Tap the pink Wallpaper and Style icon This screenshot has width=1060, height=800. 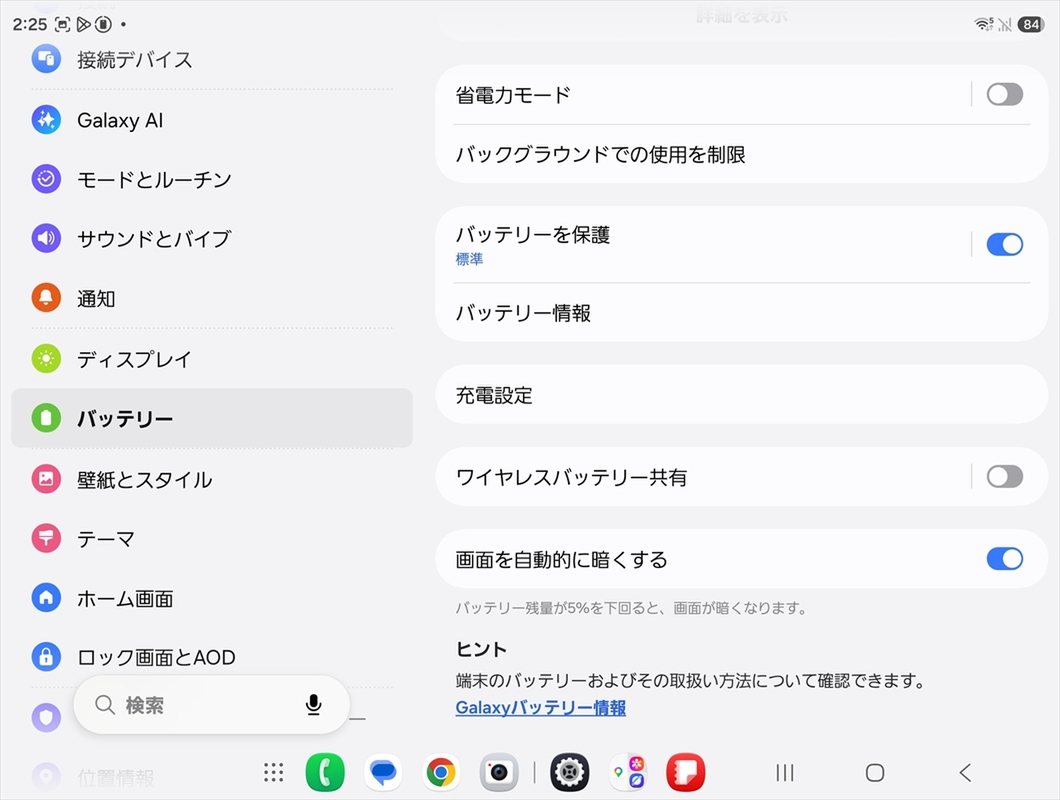[x=46, y=479]
